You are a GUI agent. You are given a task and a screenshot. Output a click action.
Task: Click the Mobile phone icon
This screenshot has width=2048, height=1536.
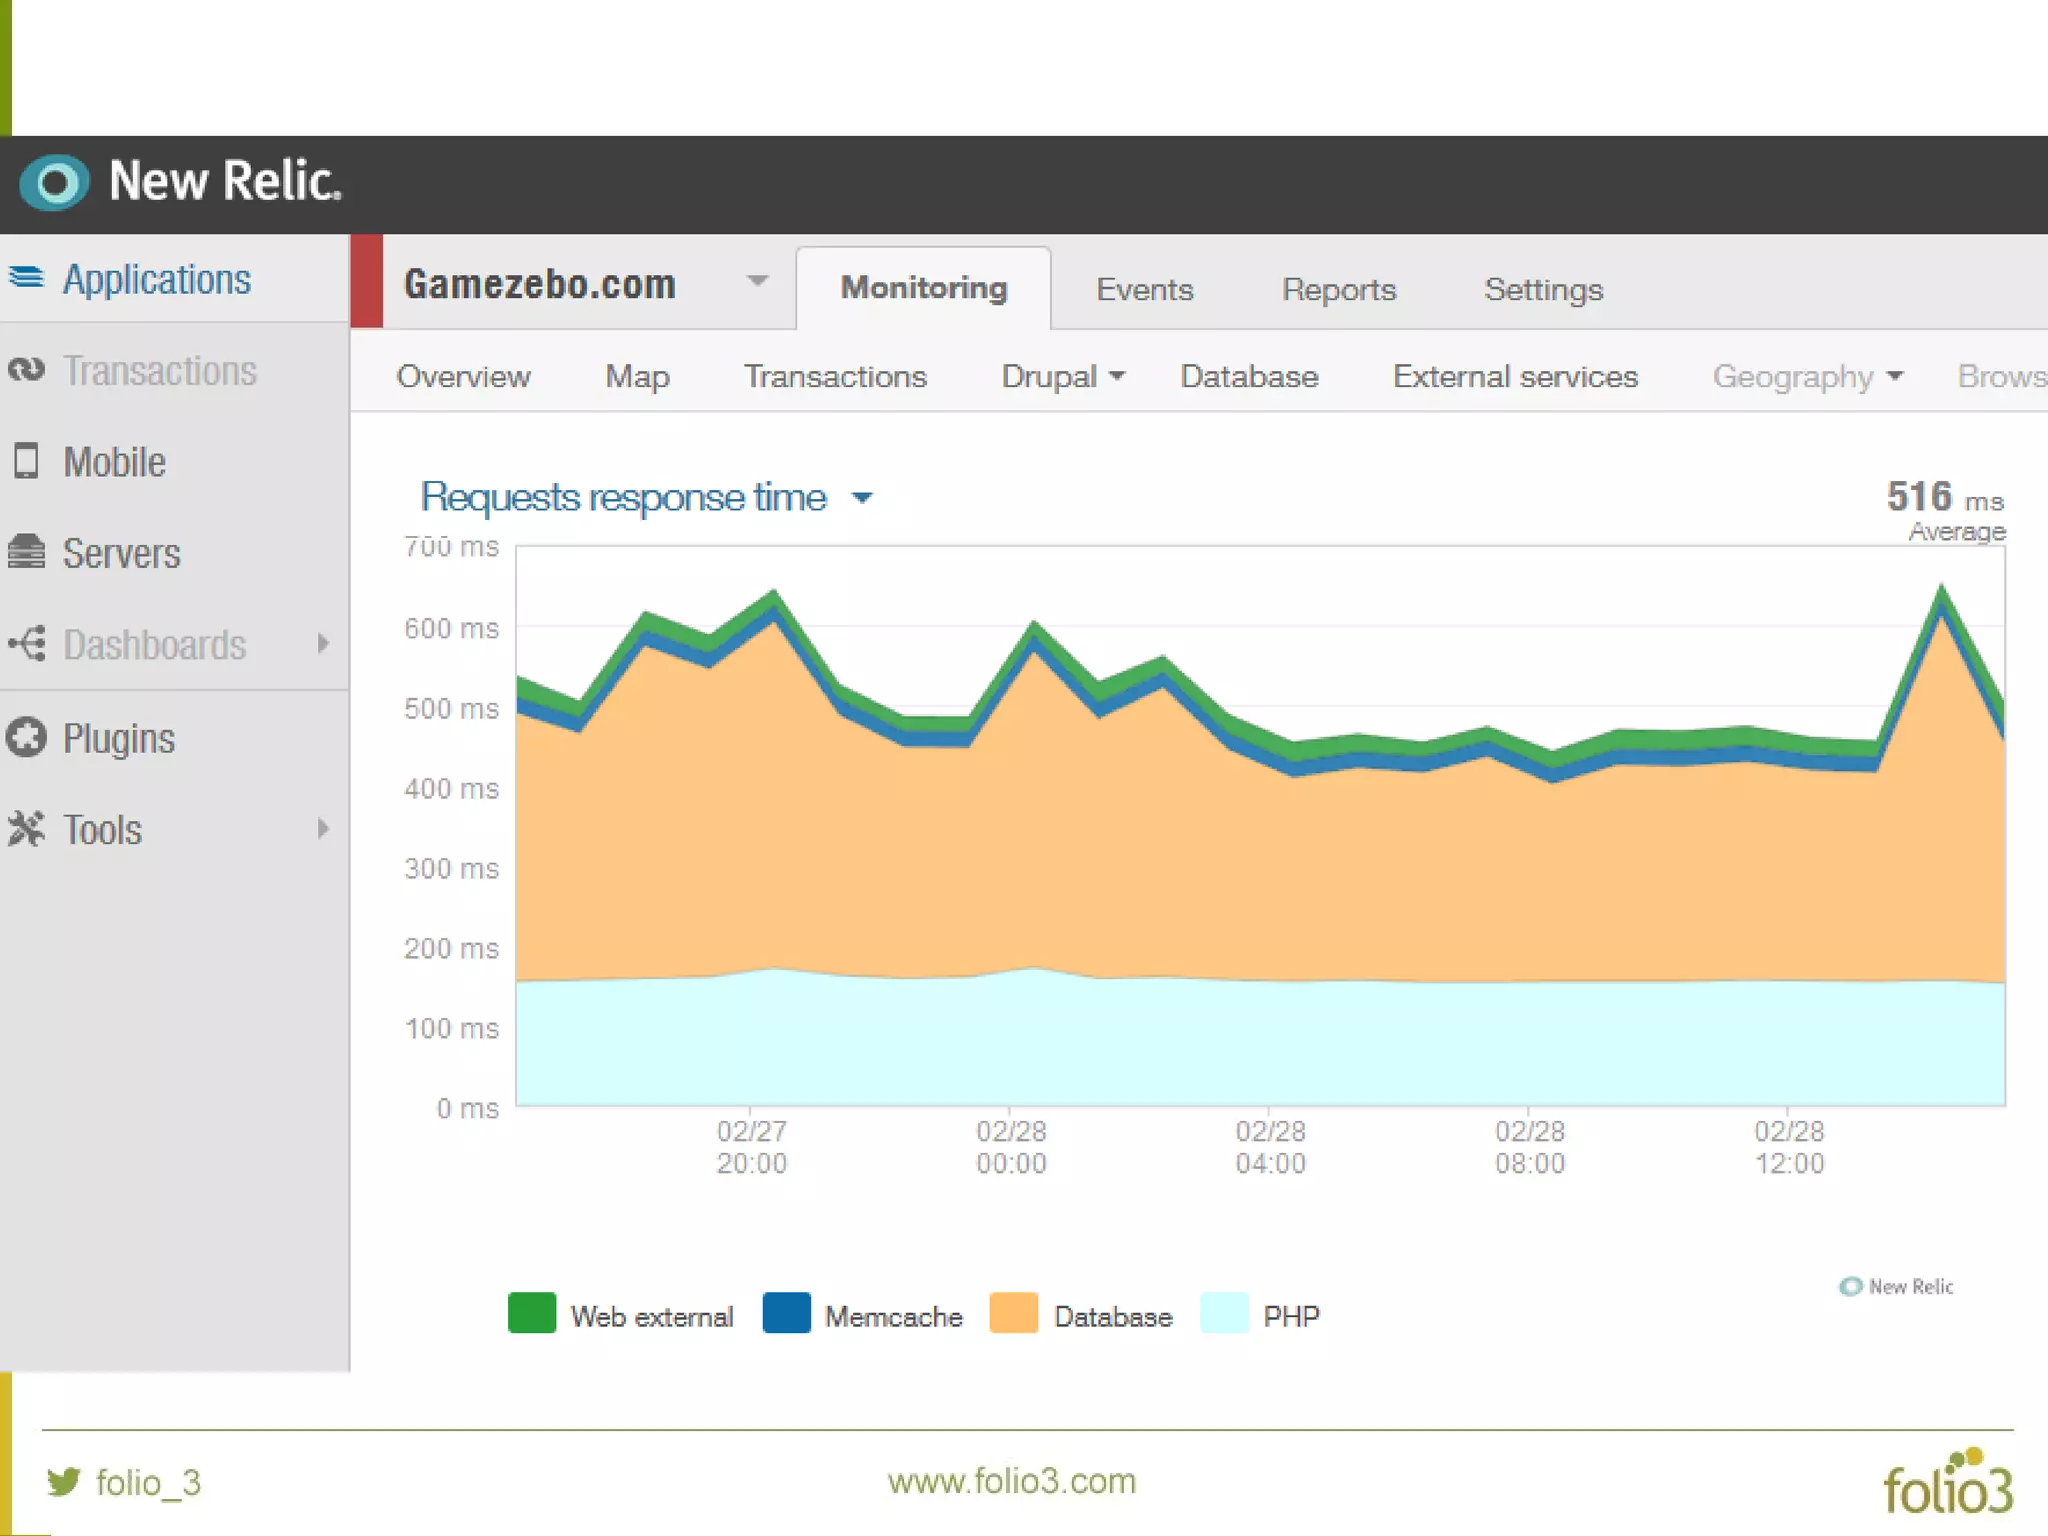27,461
